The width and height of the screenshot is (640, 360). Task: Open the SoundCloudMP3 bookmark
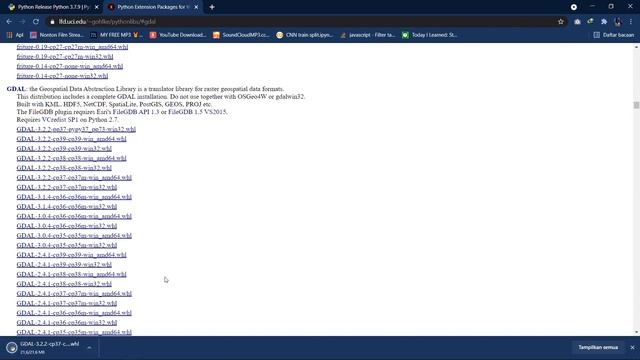241,35
